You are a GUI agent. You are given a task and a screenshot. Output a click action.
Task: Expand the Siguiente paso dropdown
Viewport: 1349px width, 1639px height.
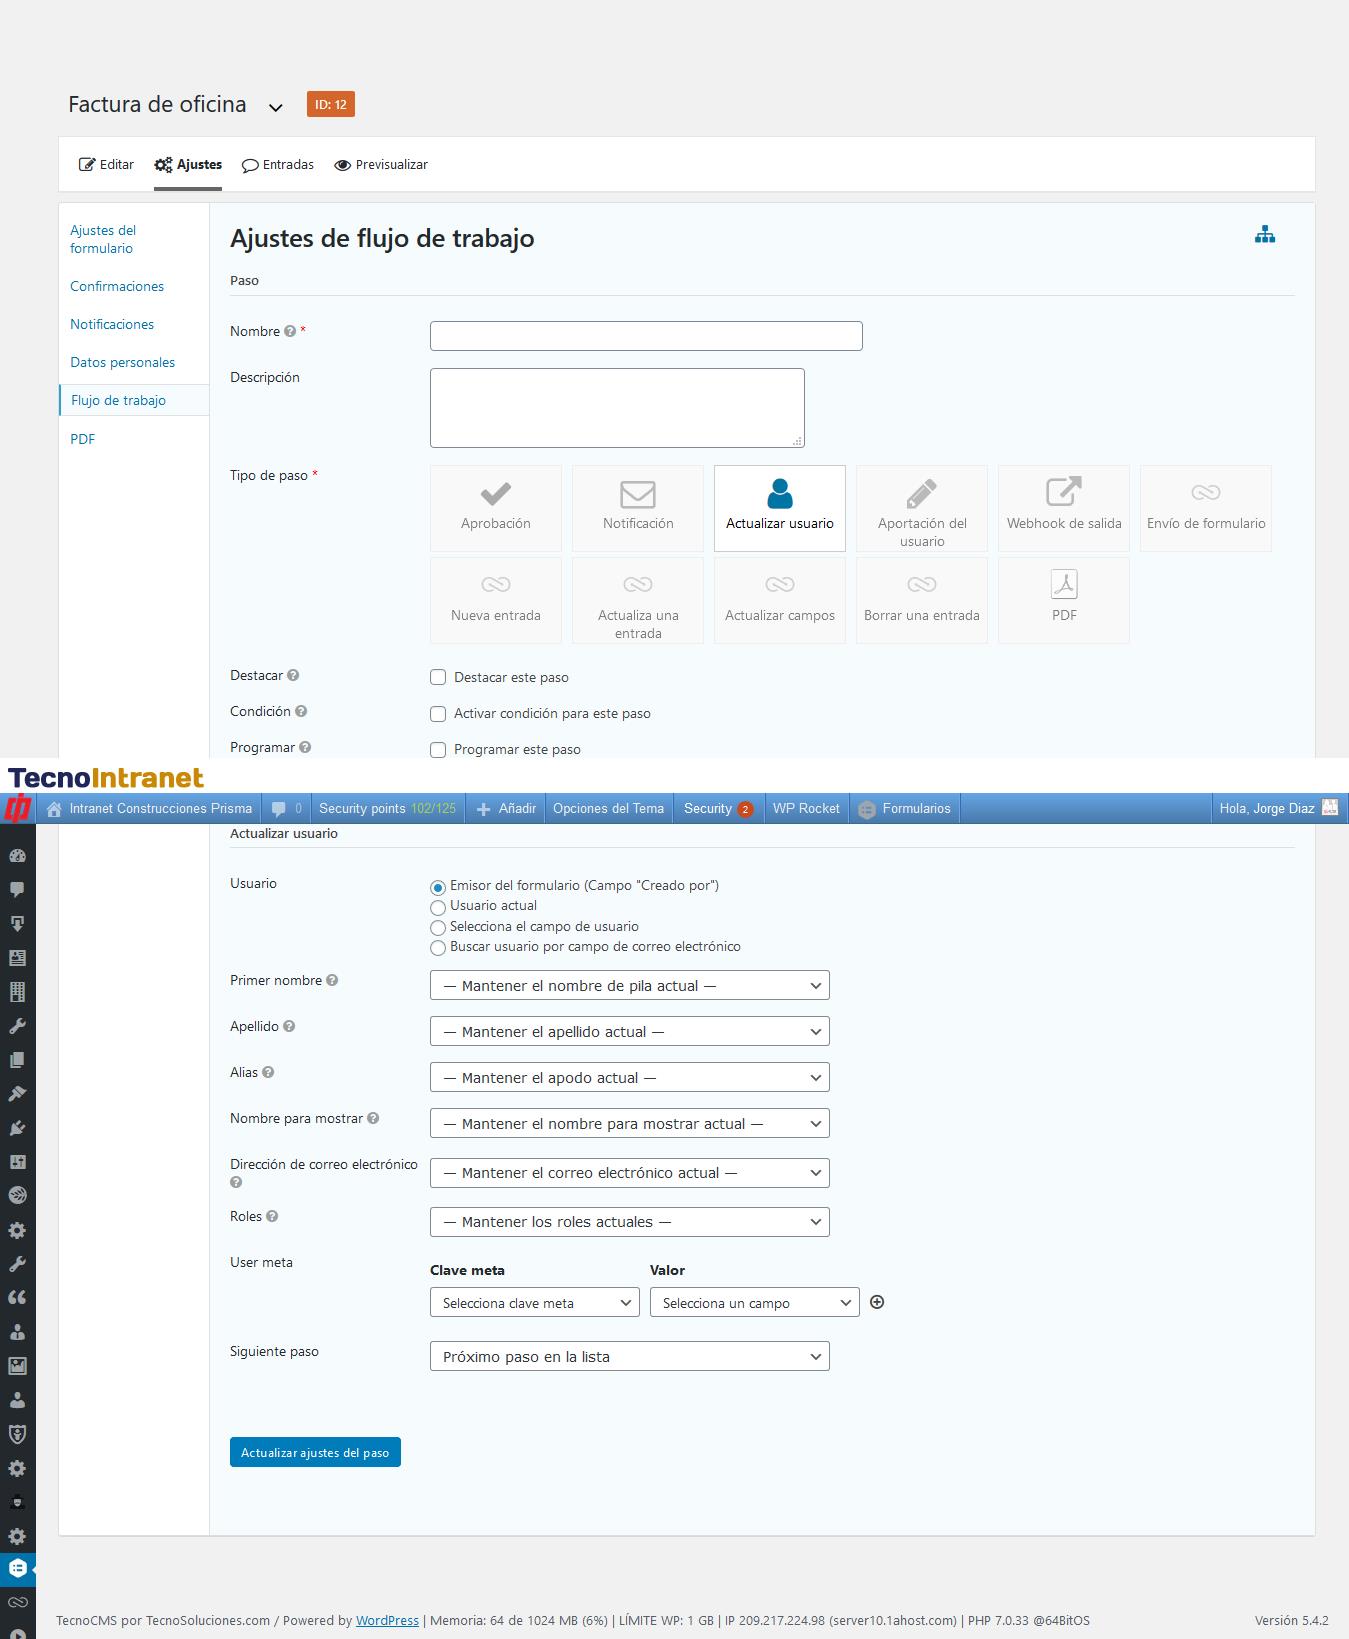point(629,1357)
